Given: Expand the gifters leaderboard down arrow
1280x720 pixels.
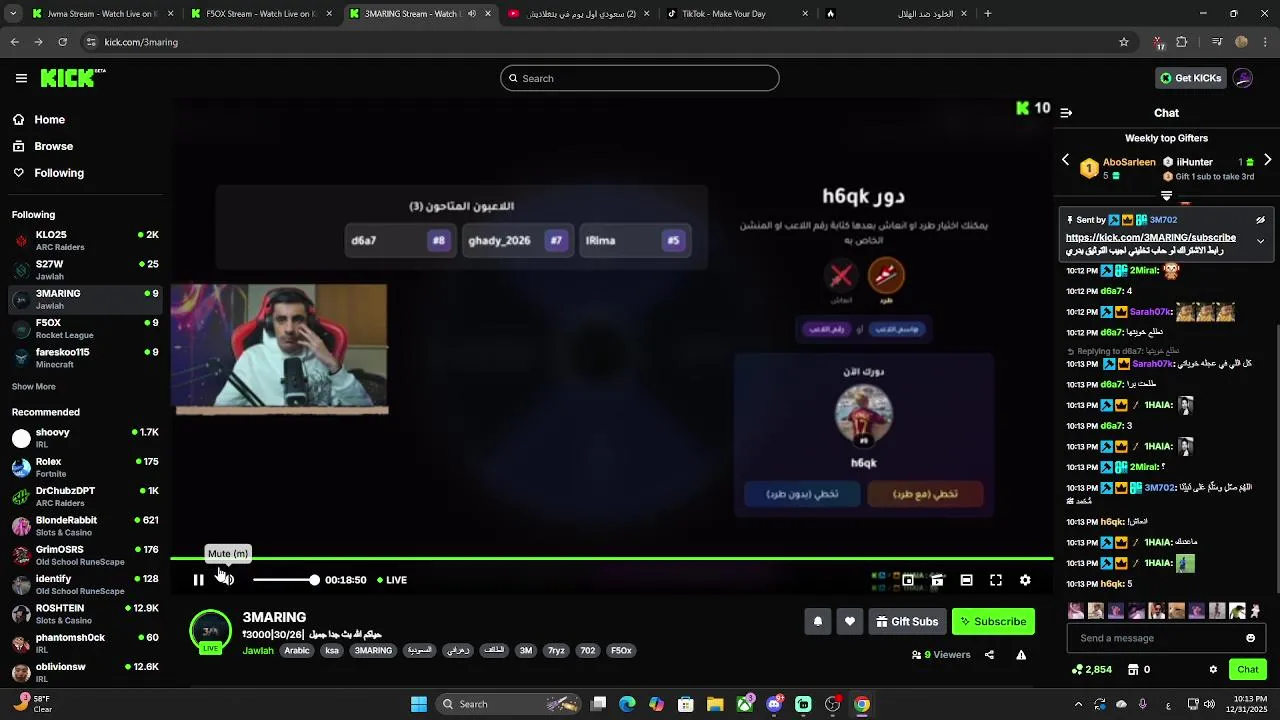Looking at the screenshot, I should [1166, 196].
